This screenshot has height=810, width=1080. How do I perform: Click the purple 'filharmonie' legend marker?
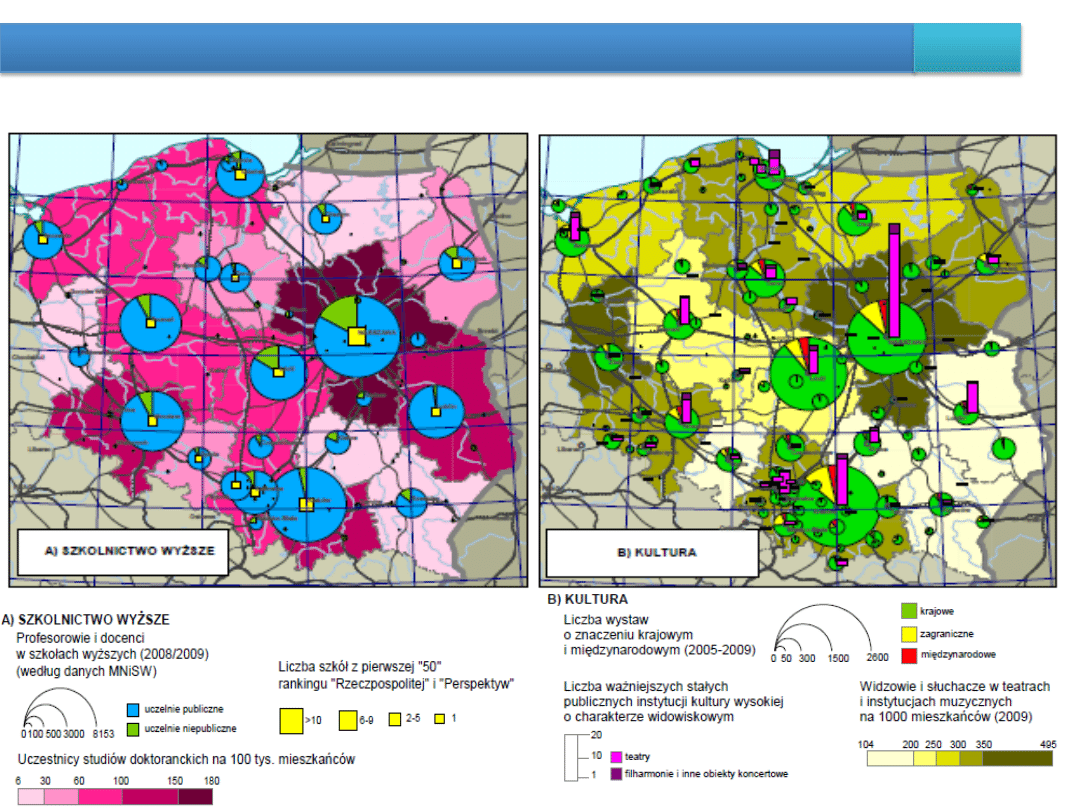[x=615, y=773]
